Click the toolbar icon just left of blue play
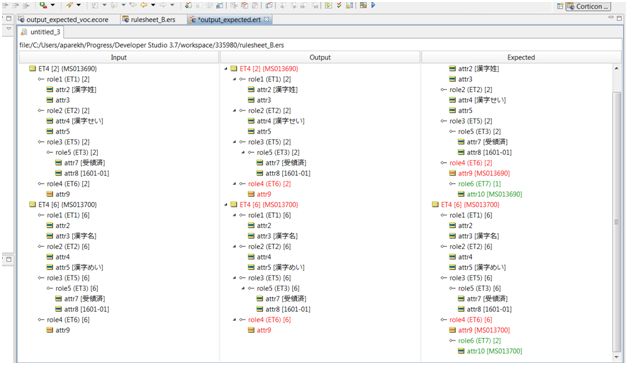The image size is (628, 365). (363, 5)
